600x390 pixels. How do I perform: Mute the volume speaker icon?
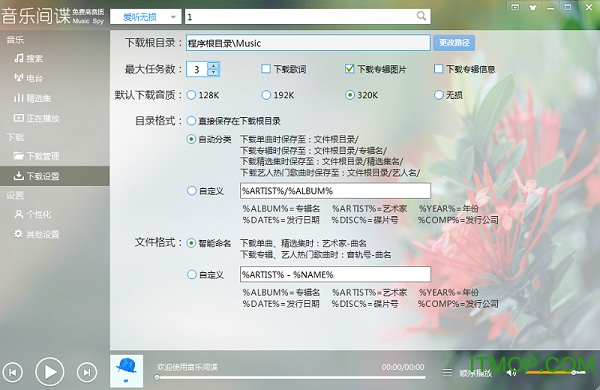point(511,372)
